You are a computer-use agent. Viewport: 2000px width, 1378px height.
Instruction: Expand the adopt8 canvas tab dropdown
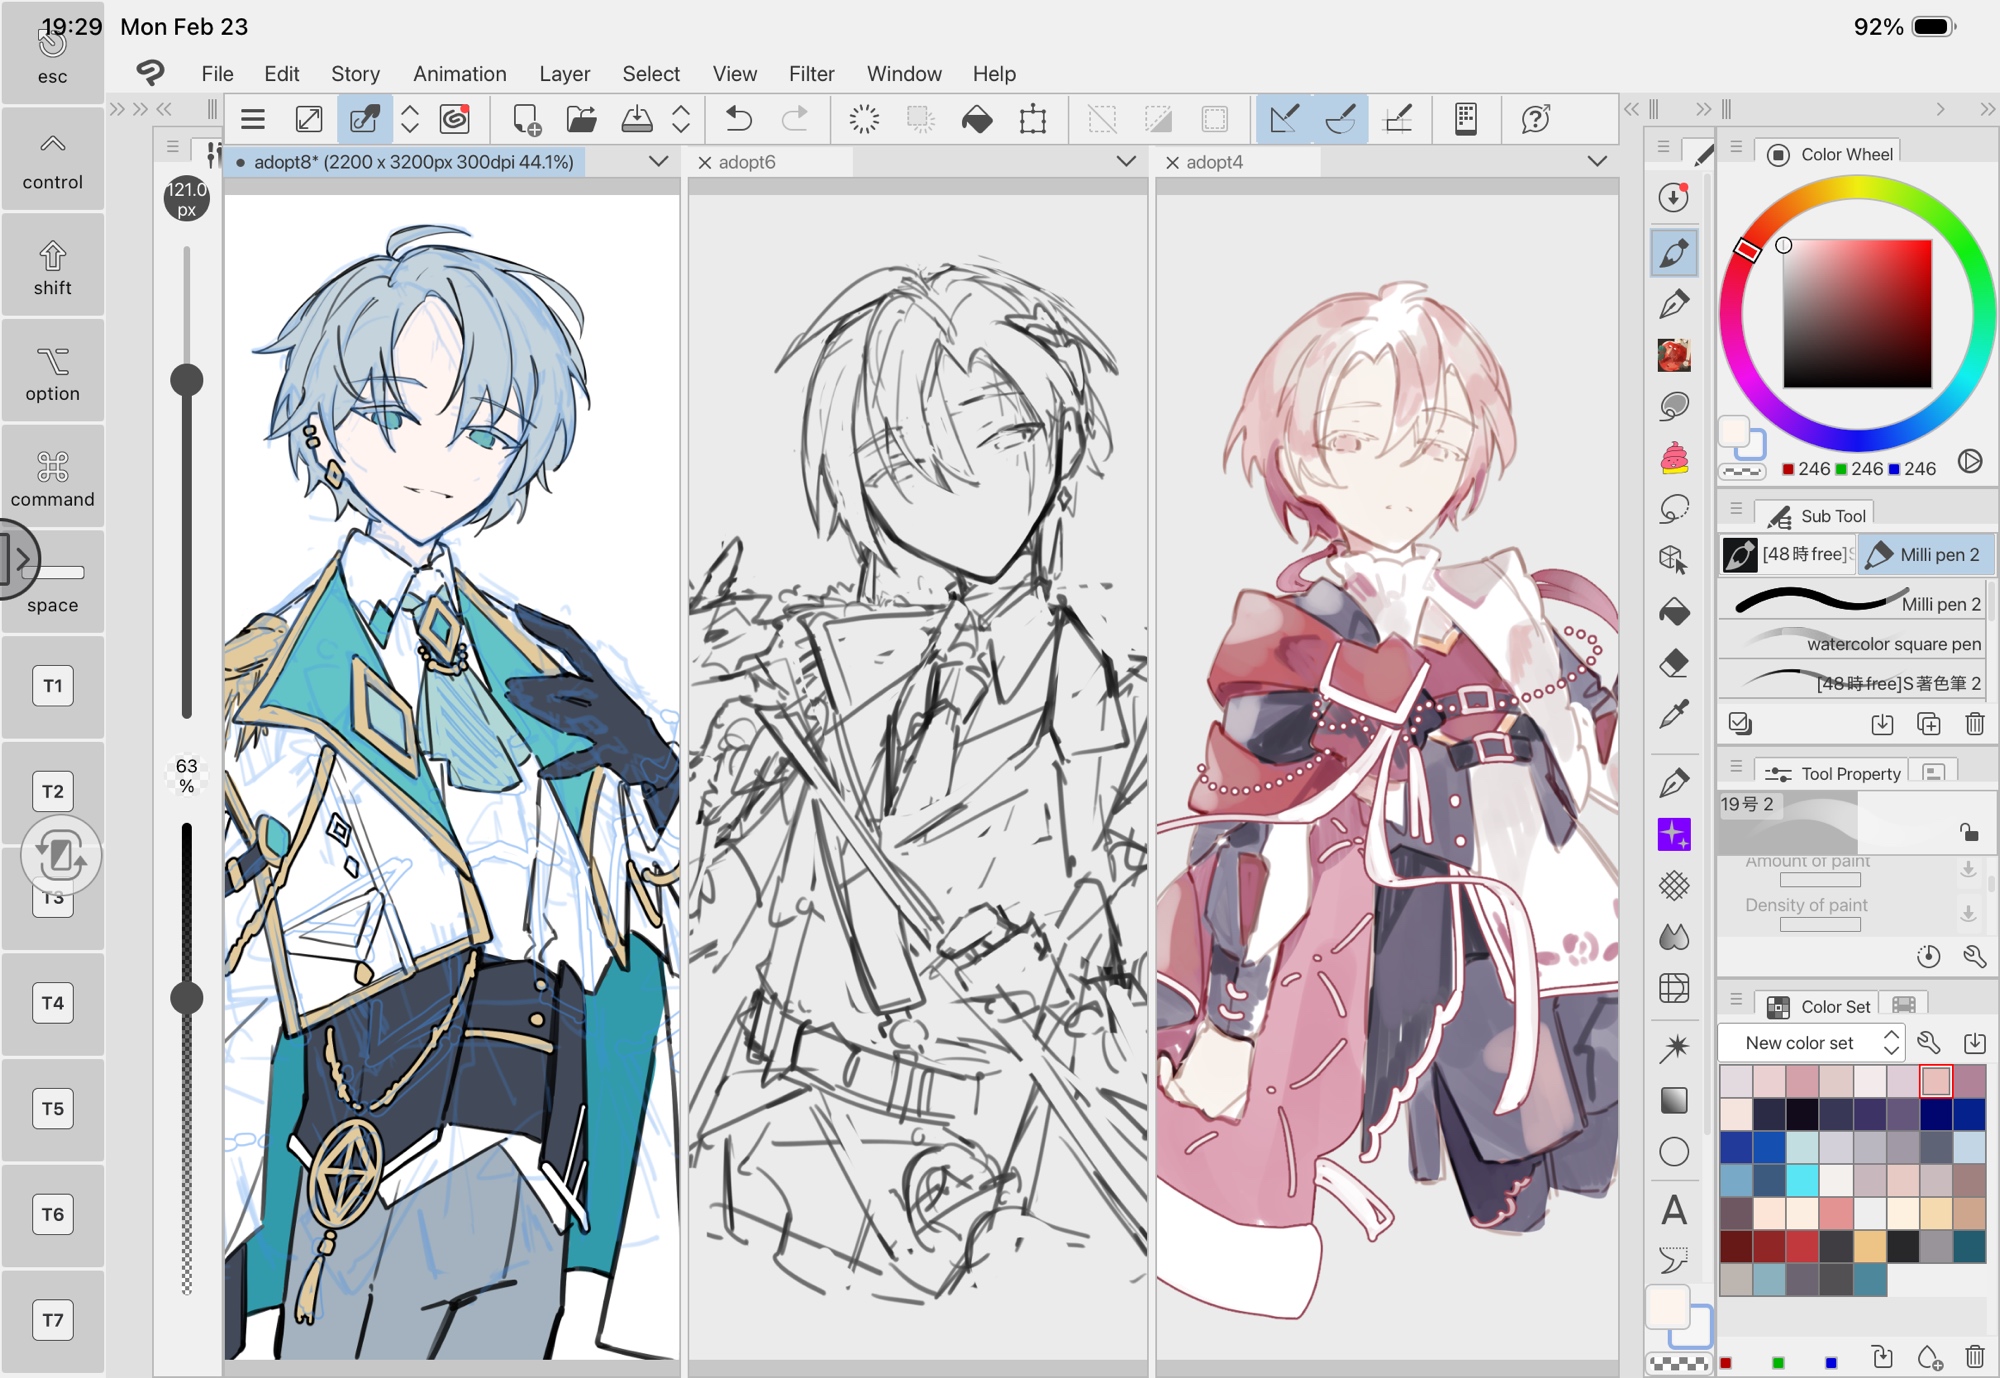[658, 161]
